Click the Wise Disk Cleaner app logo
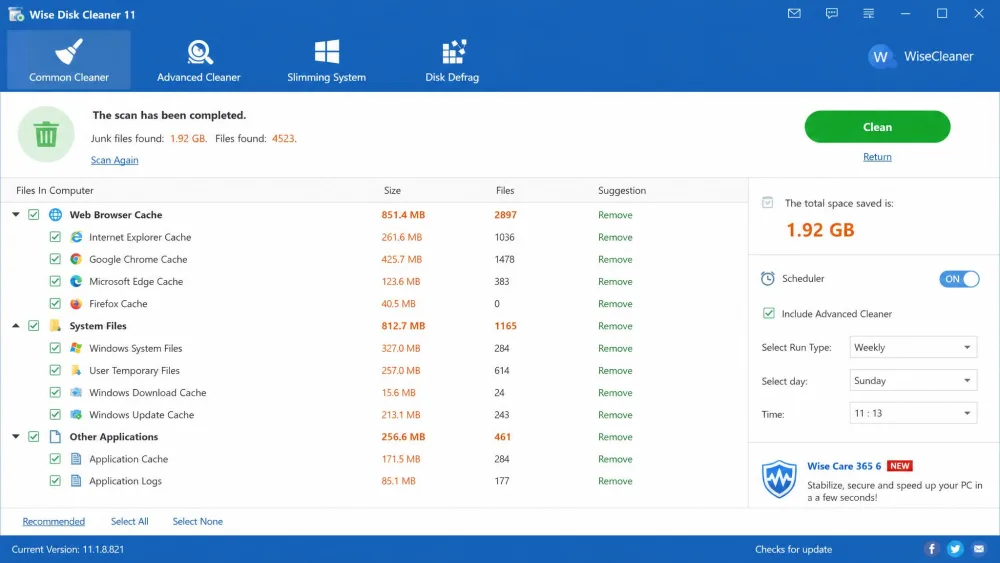This screenshot has height=563, width=1000. click(x=16, y=14)
